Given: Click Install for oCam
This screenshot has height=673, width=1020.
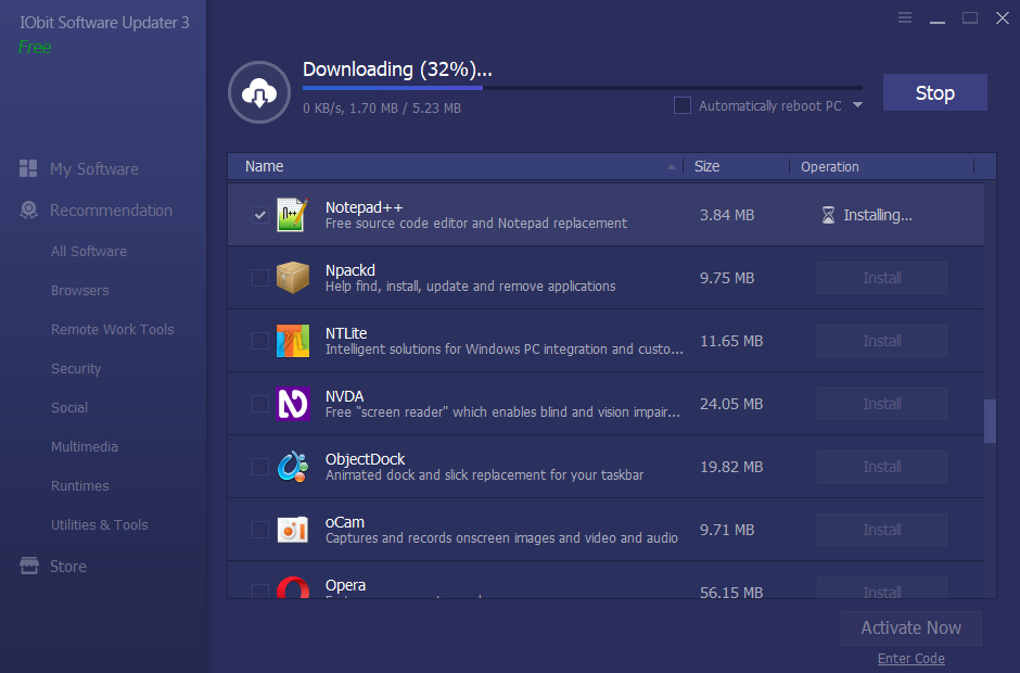Looking at the screenshot, I should click(882, 530).
